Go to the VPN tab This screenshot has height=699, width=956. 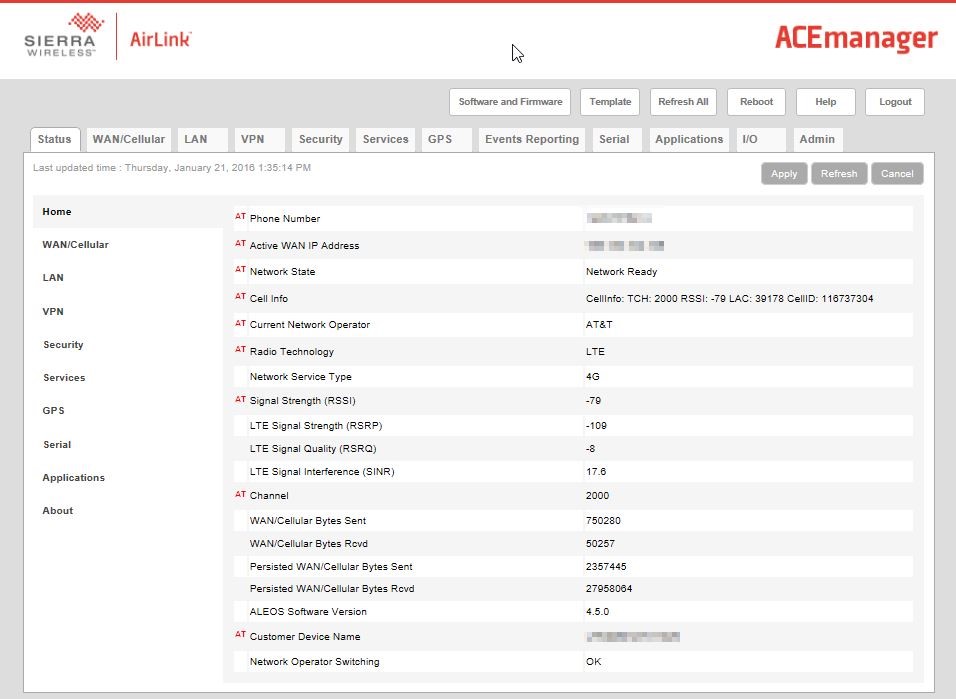(x=259, y=140)
